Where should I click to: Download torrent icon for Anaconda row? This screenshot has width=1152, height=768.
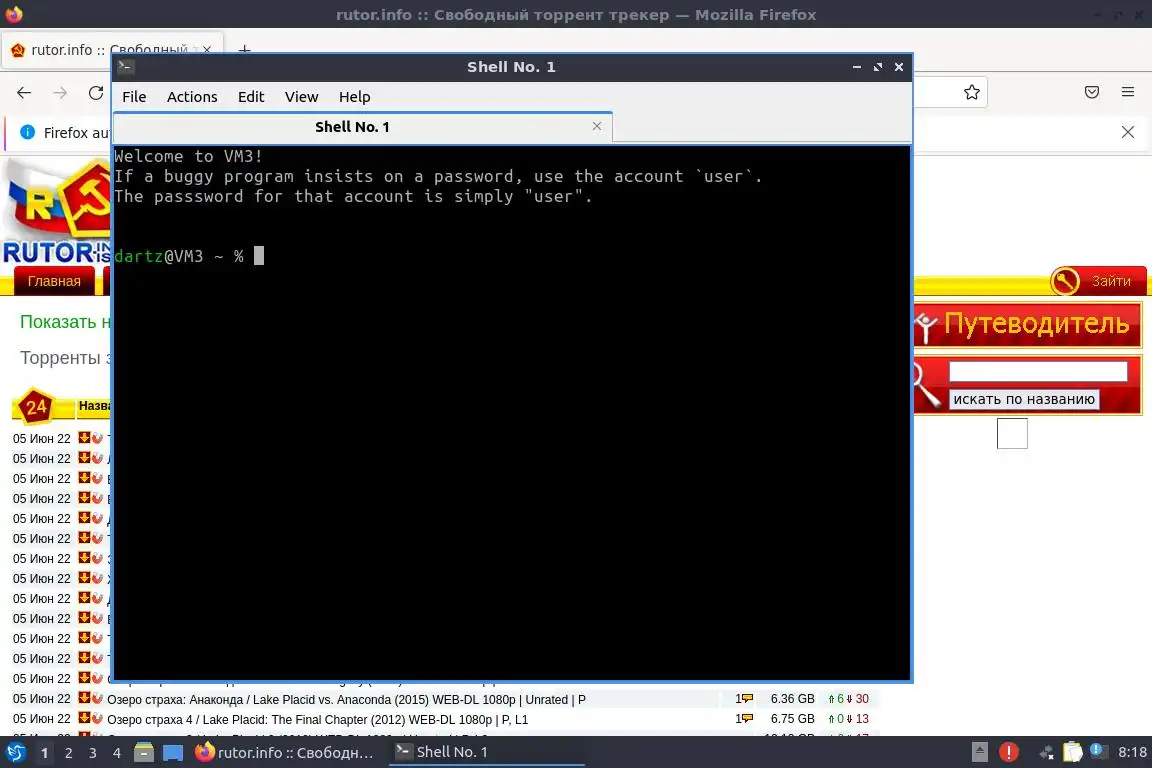click(84, 698)
